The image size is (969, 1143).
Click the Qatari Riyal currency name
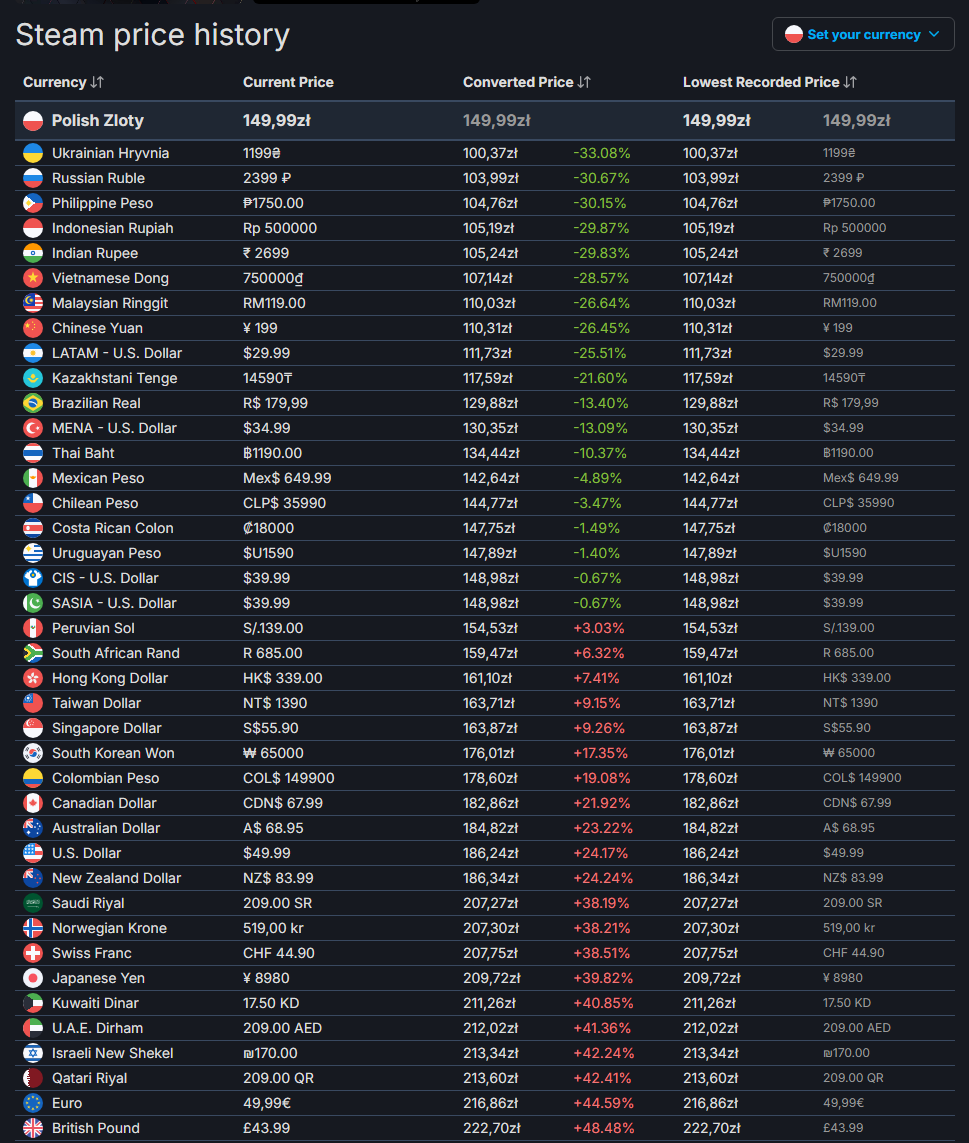[x=89, y=1078]
